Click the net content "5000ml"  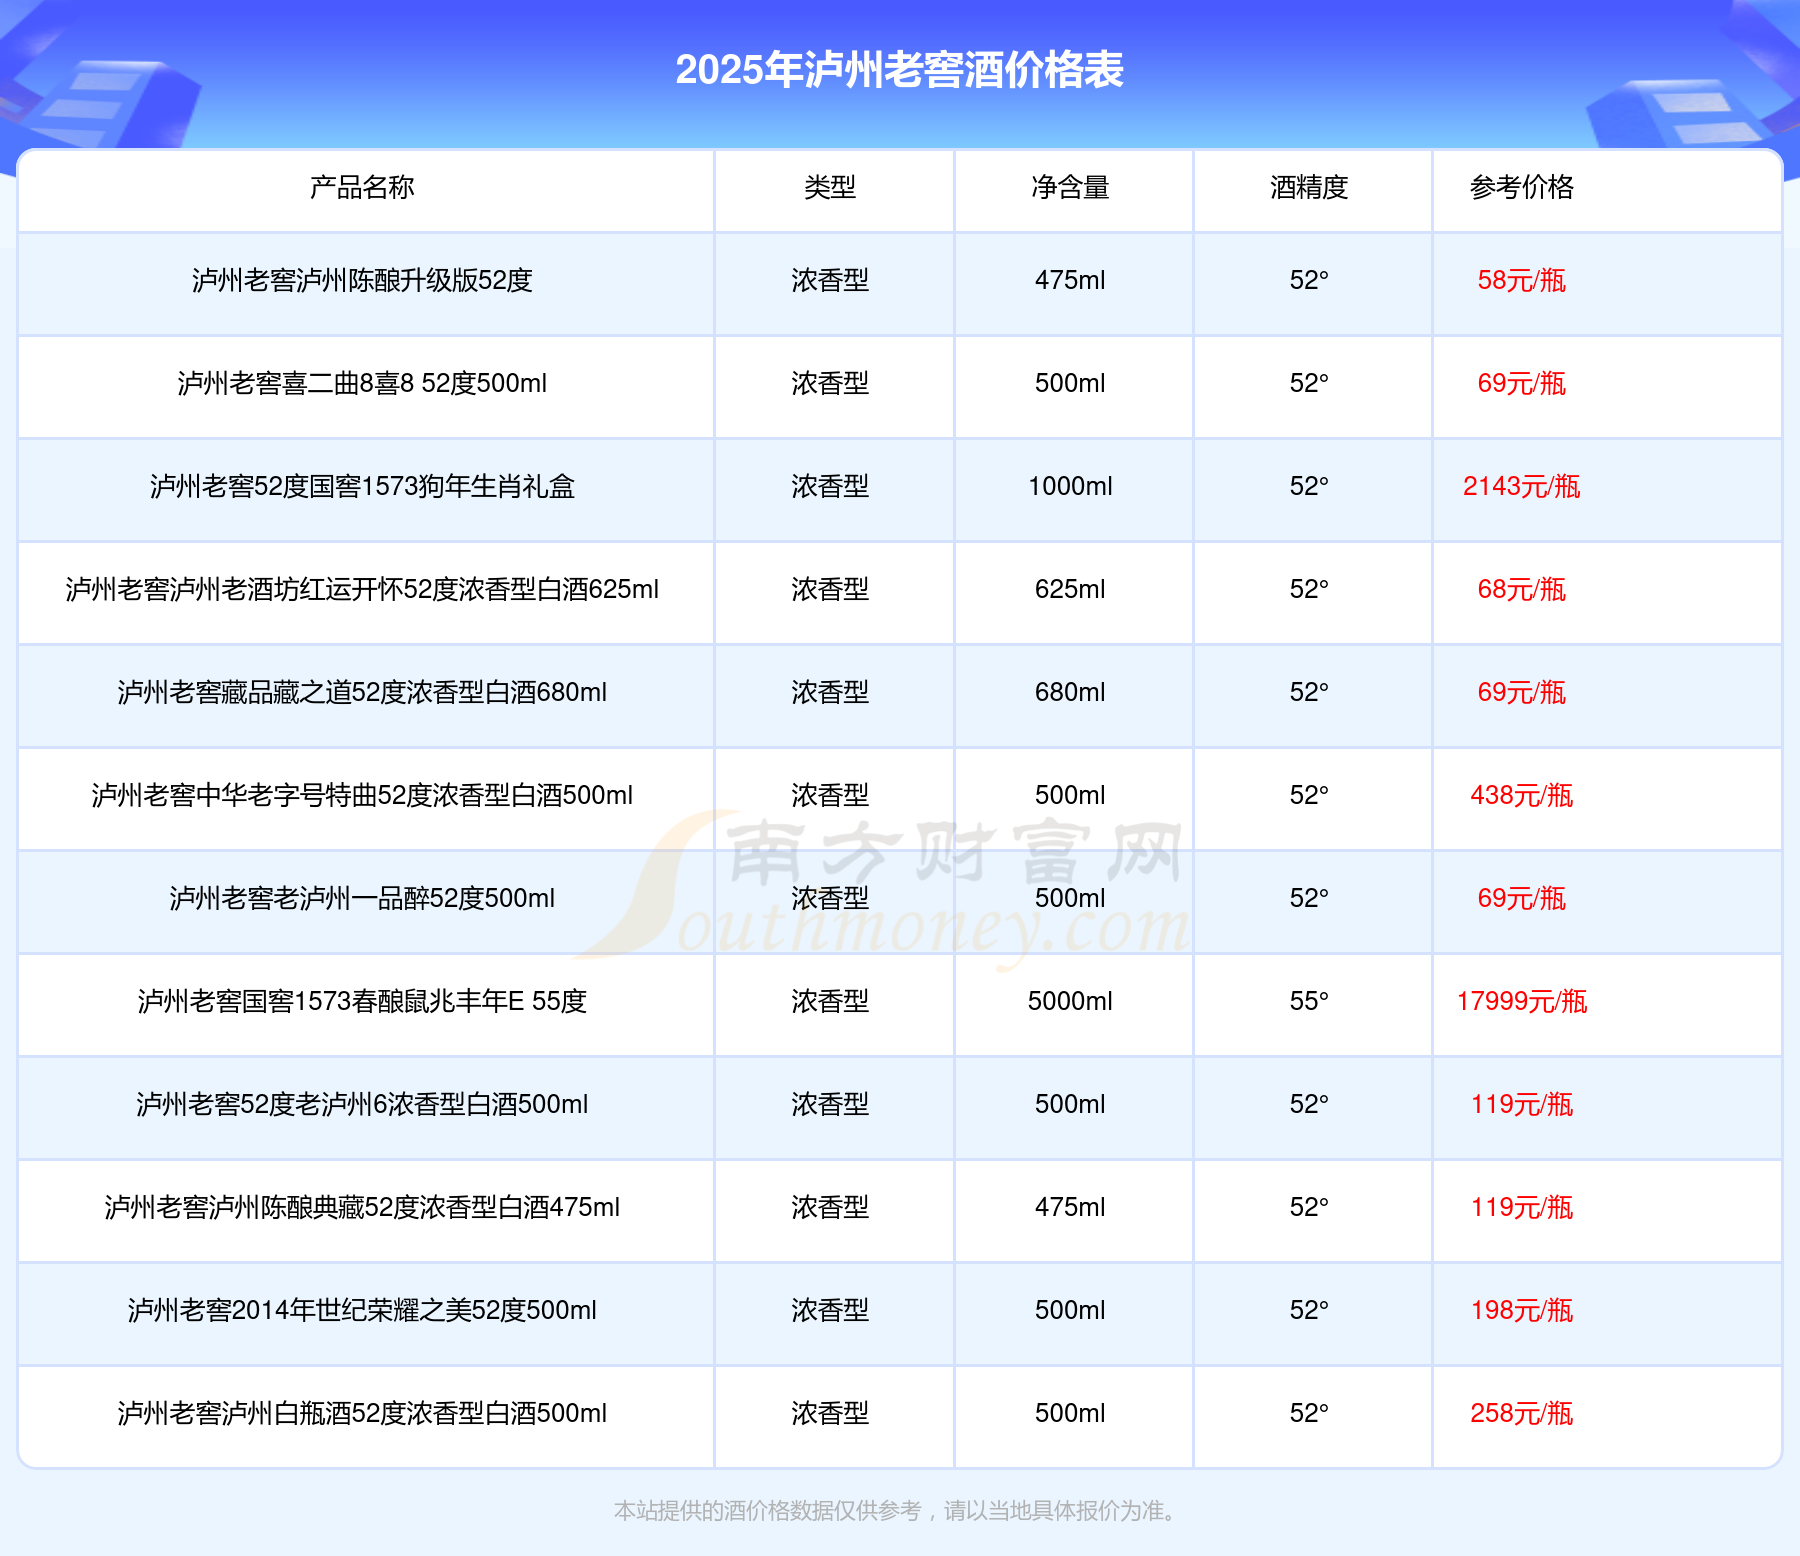pyautogui.click(x=1070, y=1002)
